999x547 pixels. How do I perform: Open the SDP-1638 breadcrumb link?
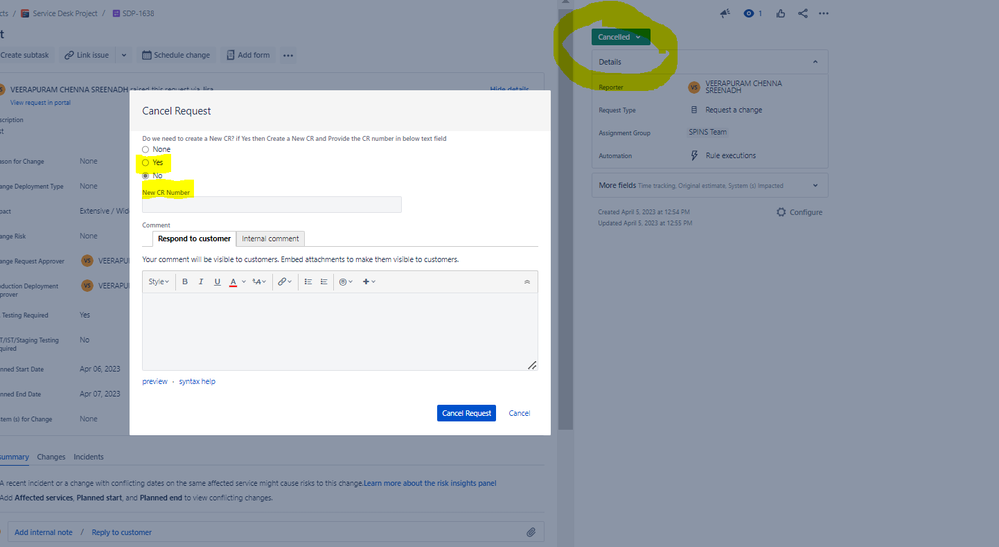[x=138, y=13]
